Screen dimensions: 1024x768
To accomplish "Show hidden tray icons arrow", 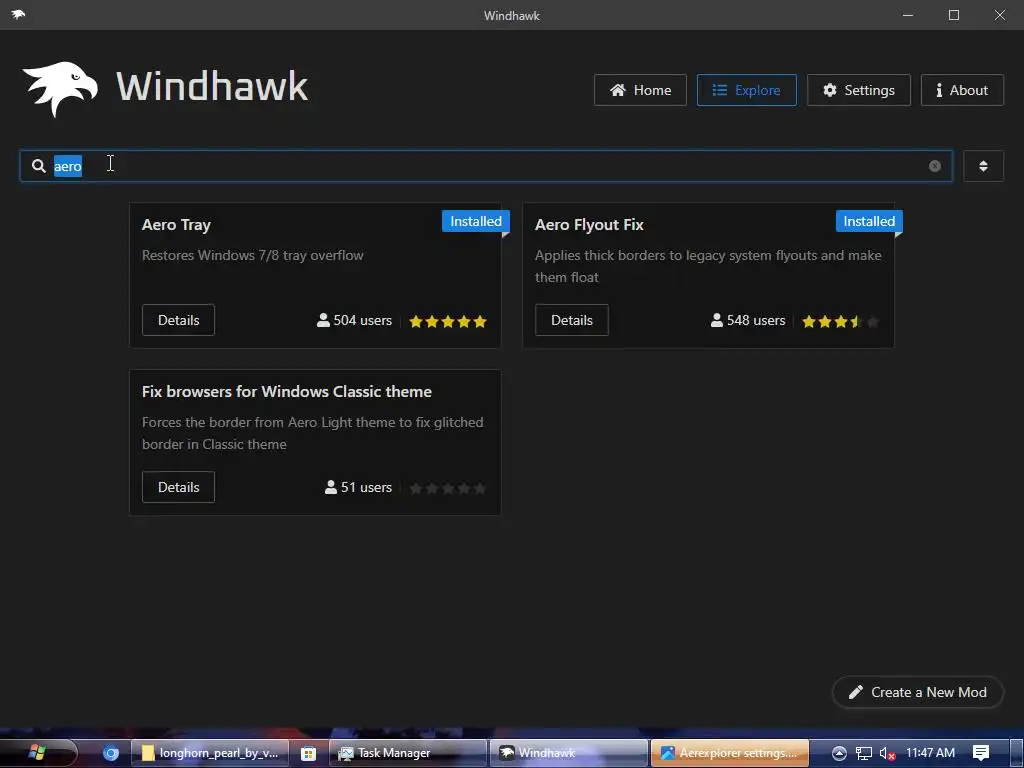I will click(x=839, y=754).
